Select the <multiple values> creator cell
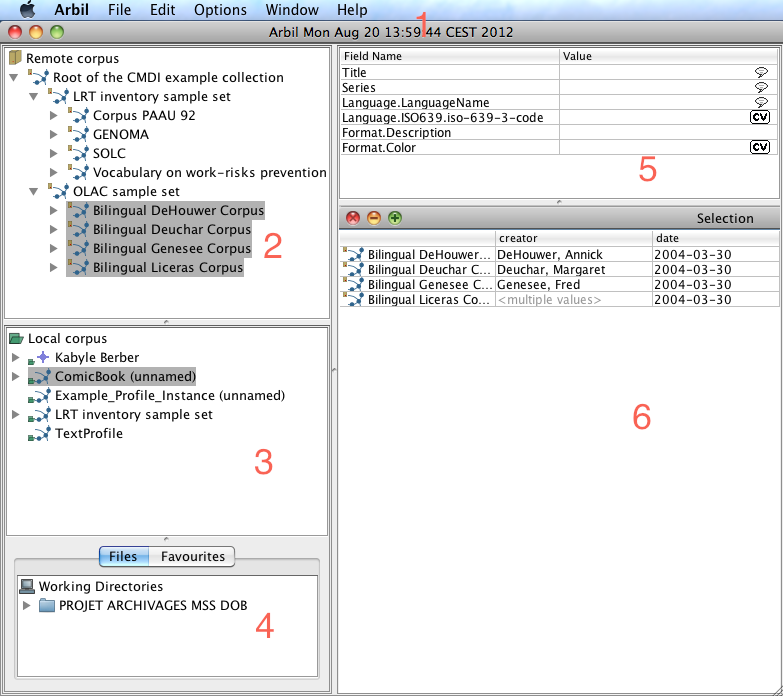This screenshot has width=783, height=696. point(573,300)
